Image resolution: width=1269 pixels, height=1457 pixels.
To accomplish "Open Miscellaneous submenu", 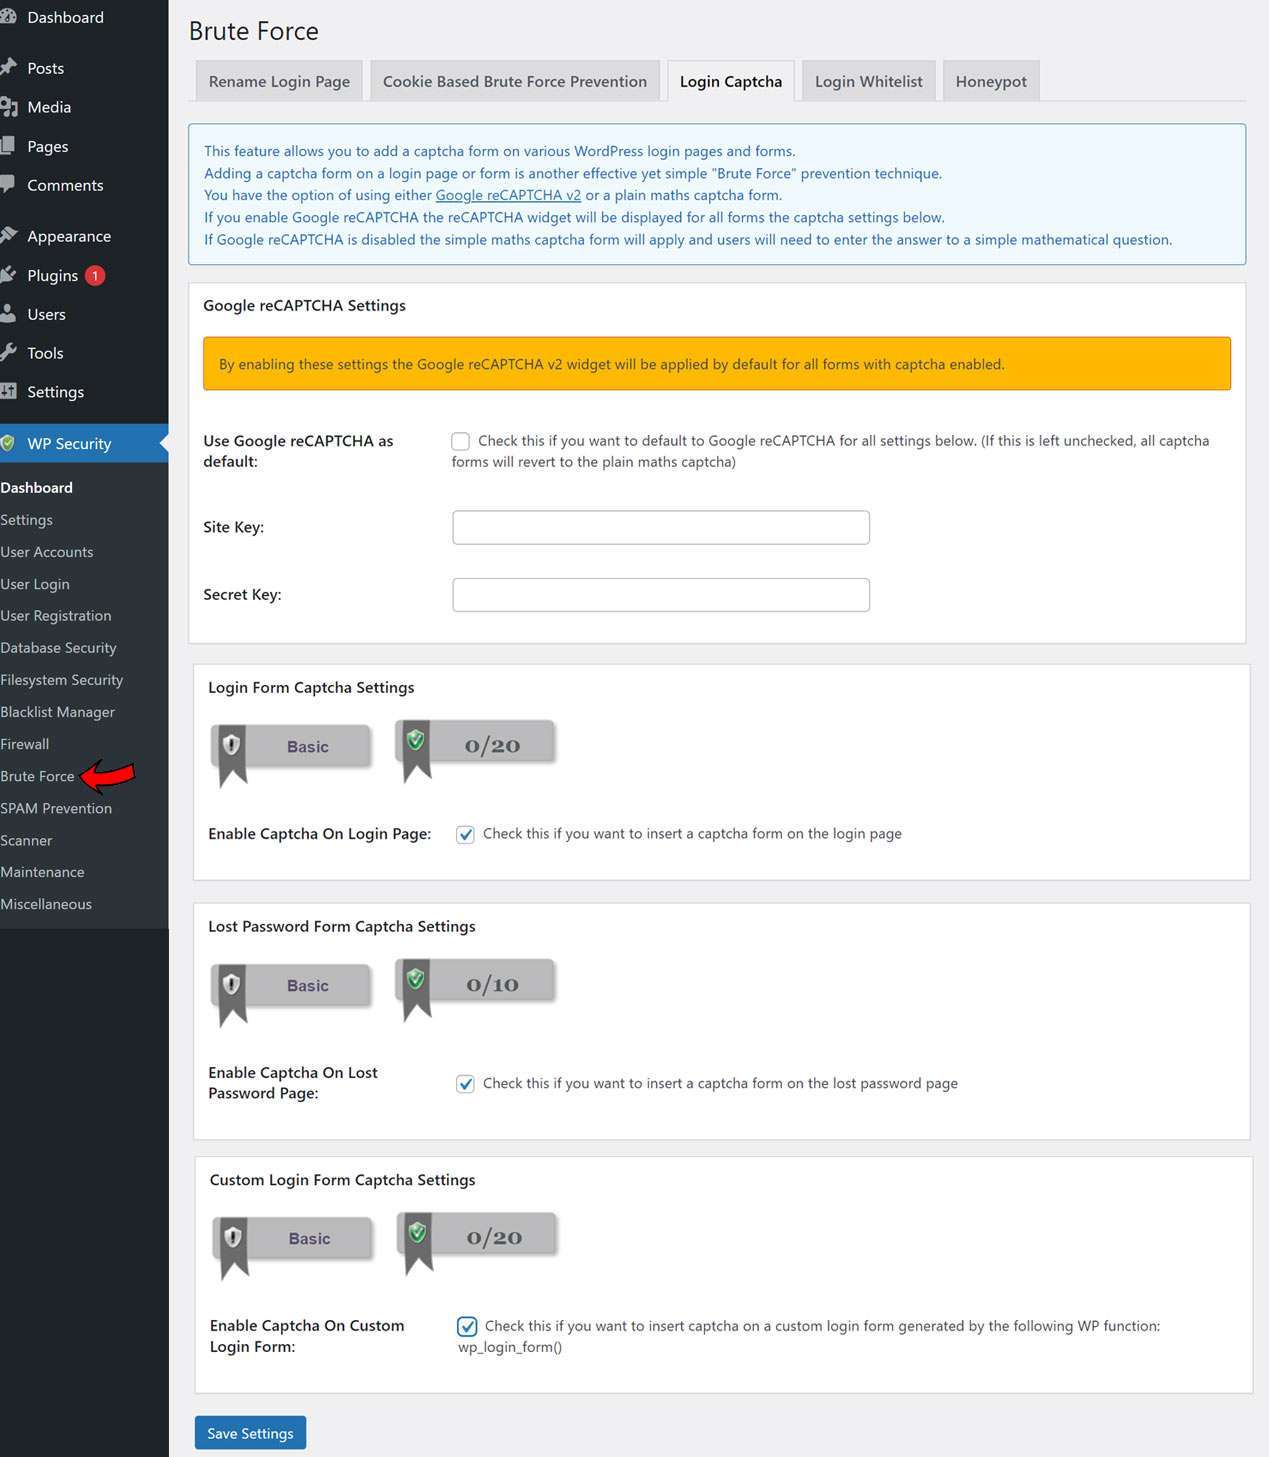I will coord(46,904).
